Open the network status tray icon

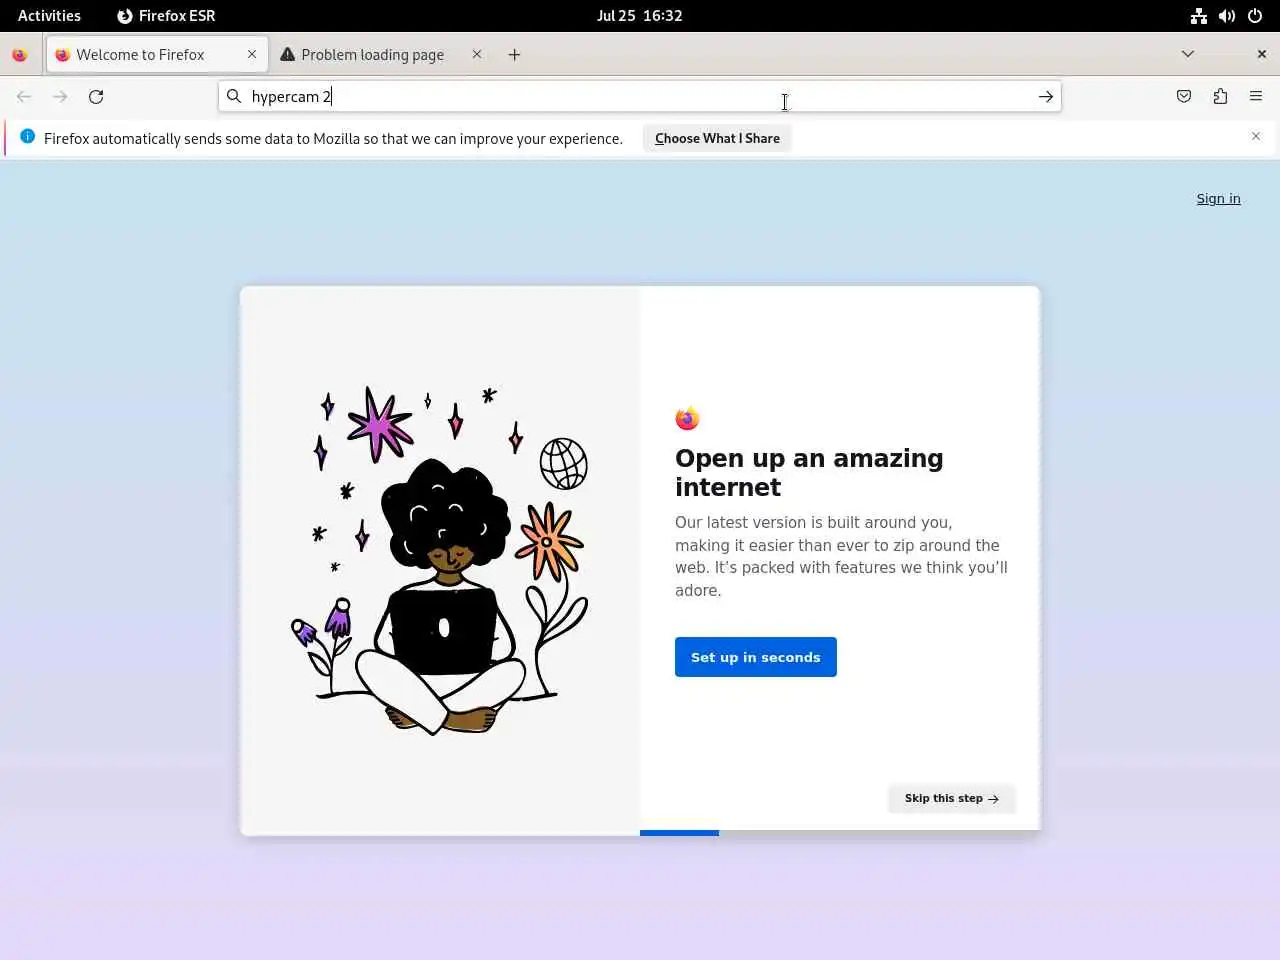point(1198,16)
